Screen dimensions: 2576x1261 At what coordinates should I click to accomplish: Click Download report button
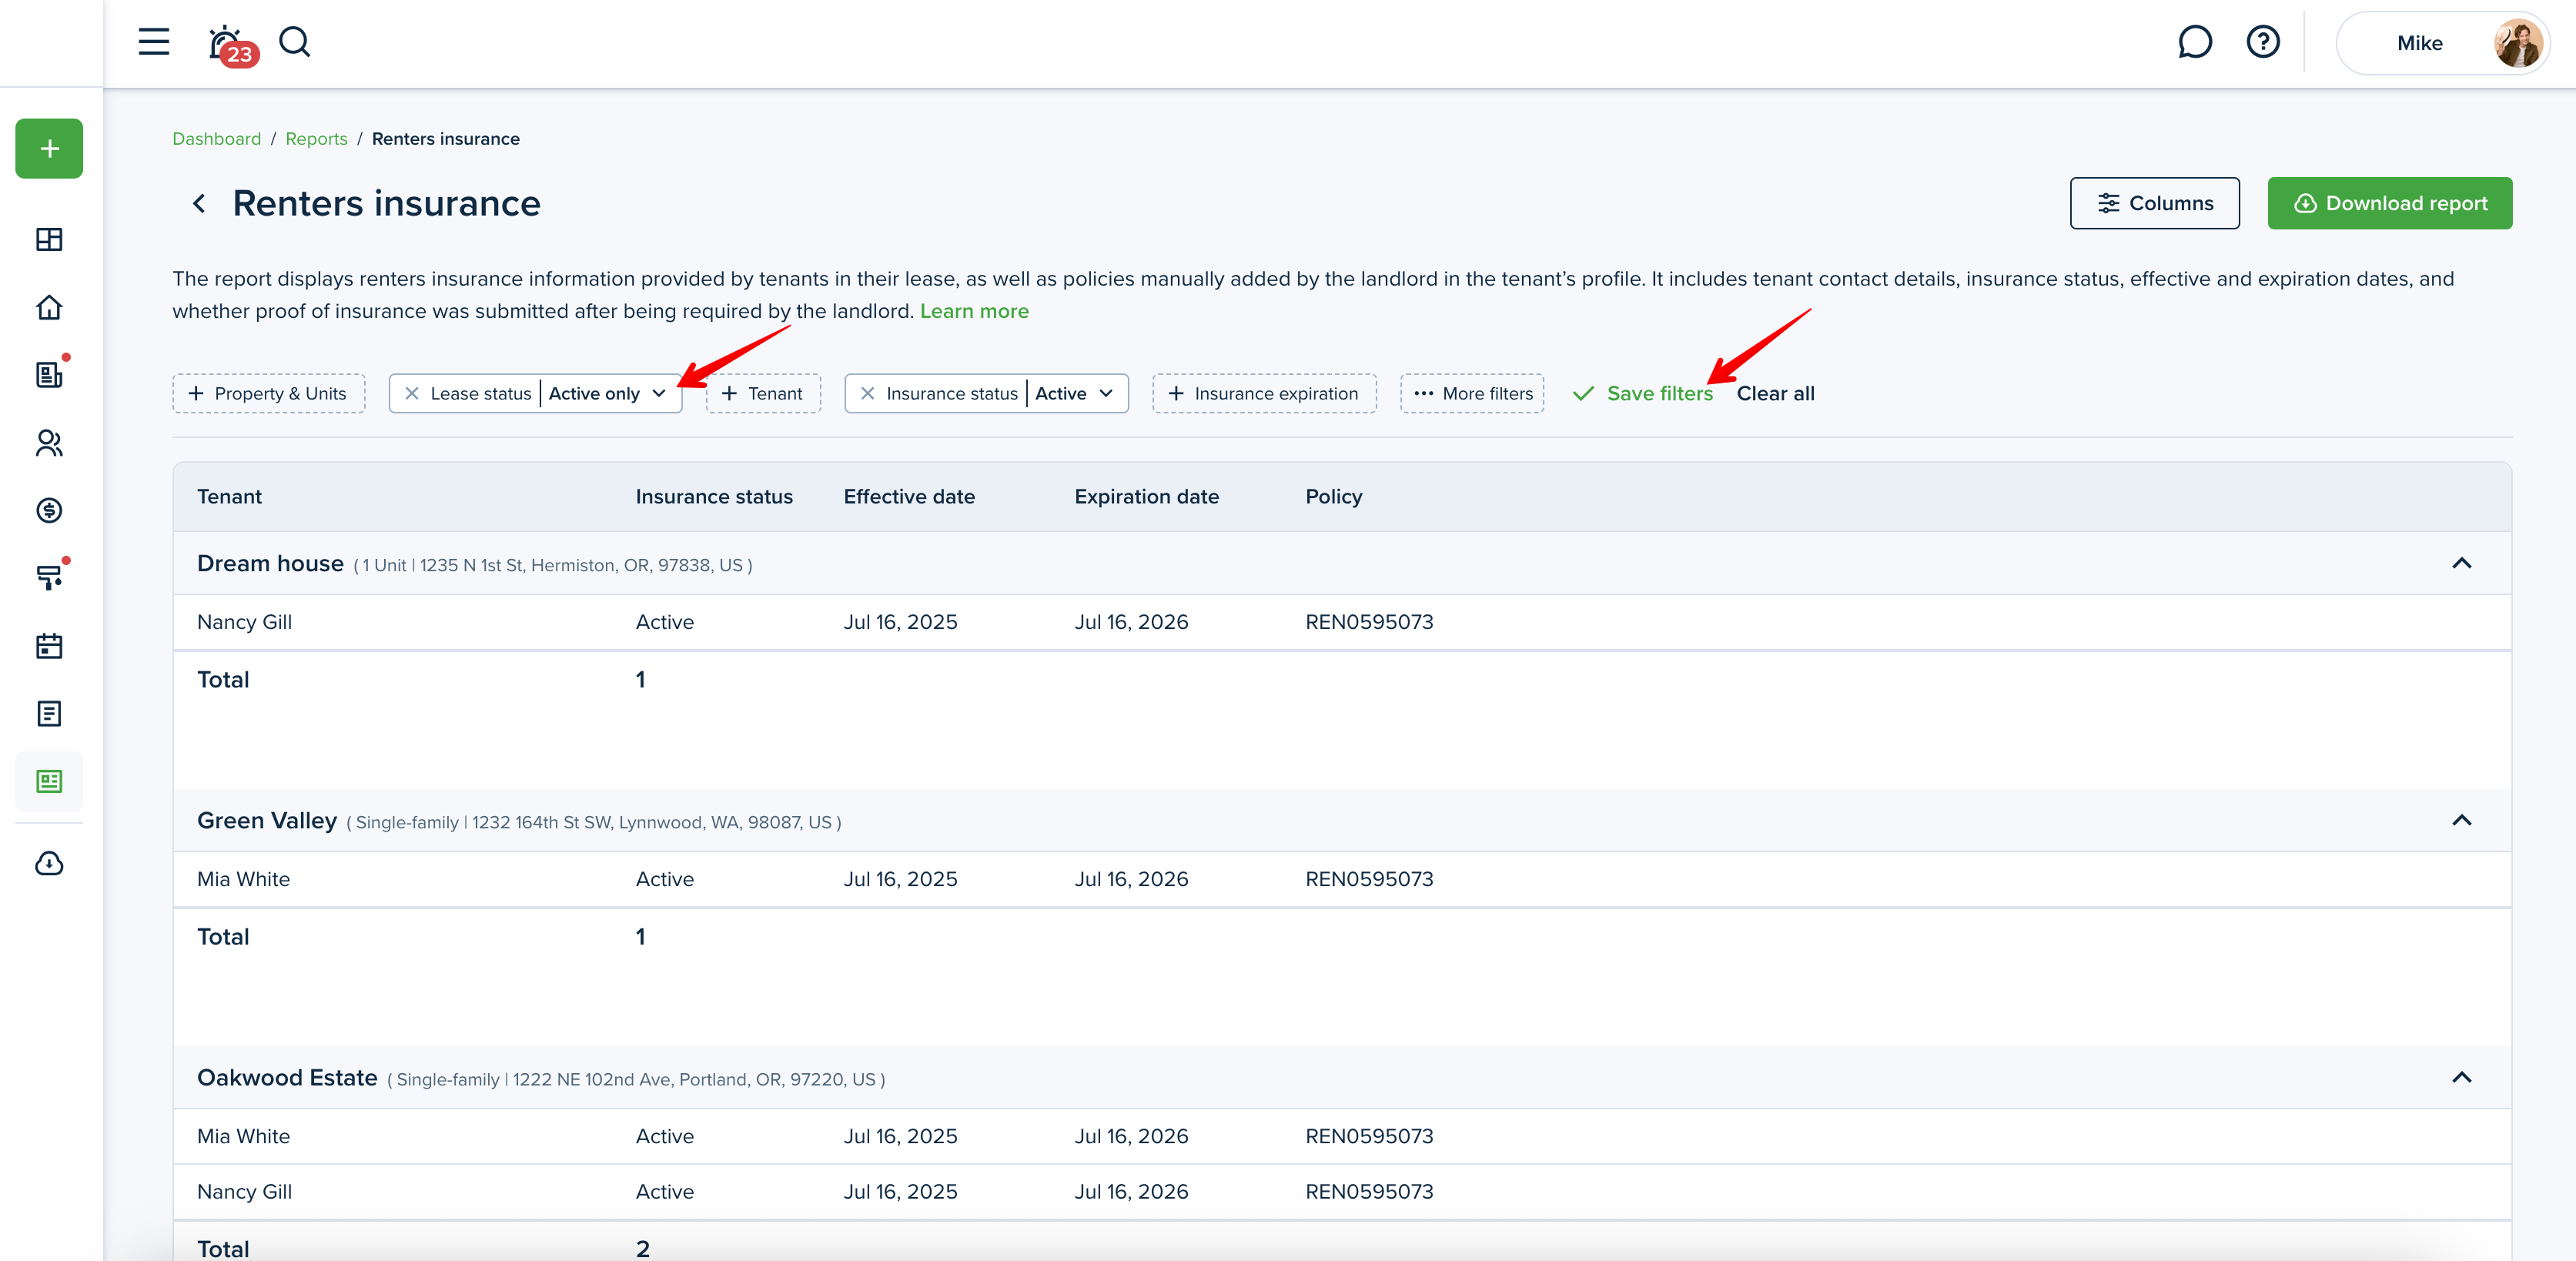2389,204
